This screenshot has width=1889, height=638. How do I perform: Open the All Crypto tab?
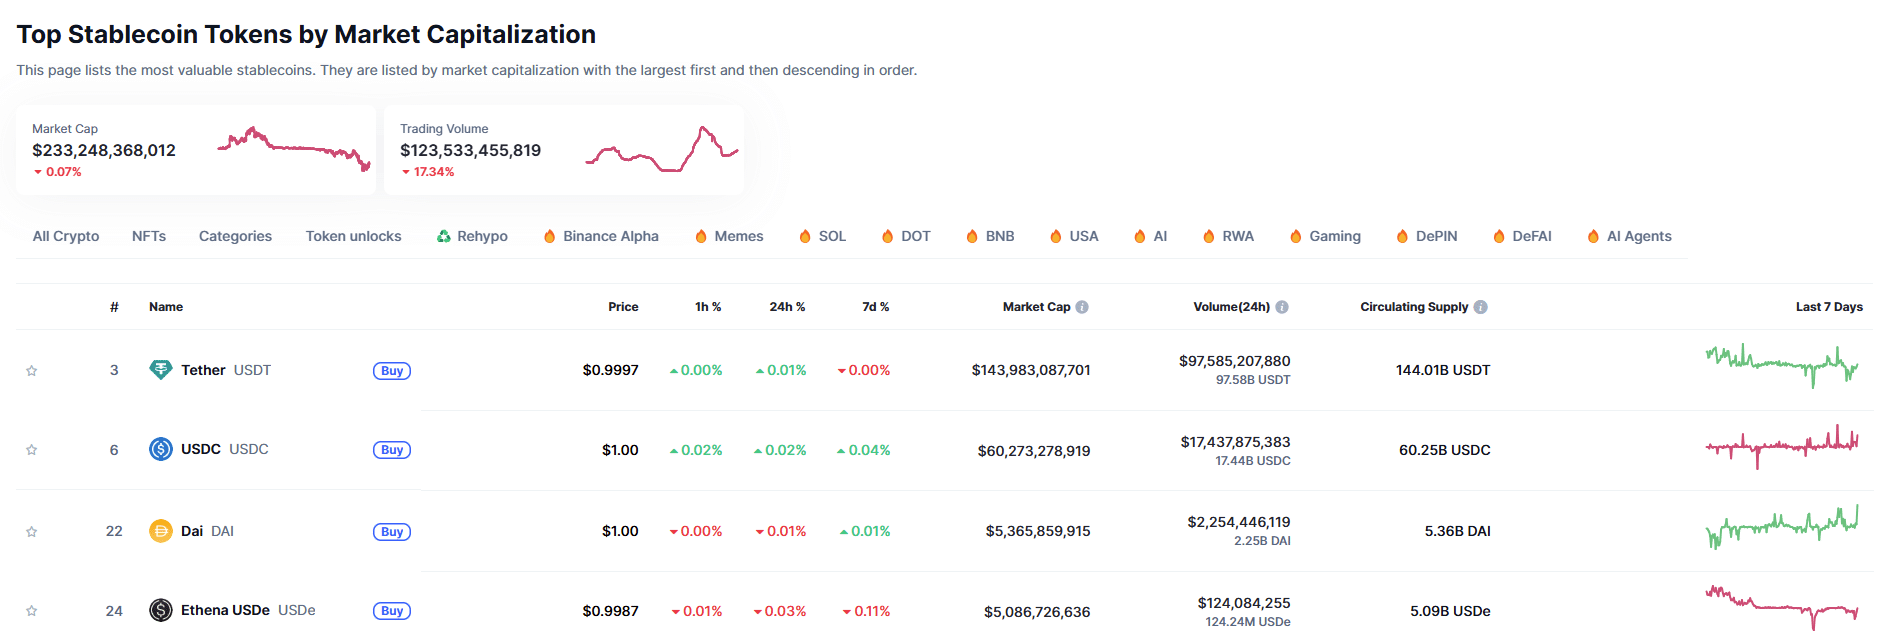[66, 236]
